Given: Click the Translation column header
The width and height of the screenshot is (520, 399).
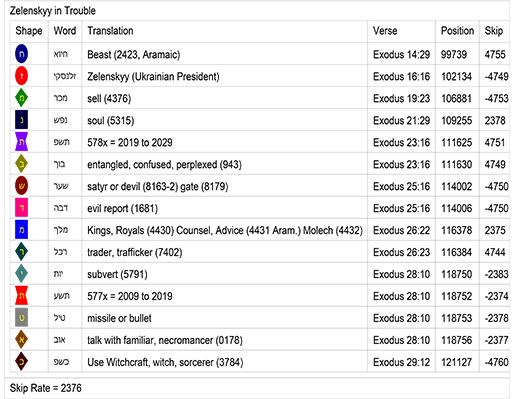Looking at the screenshot, I should tap(110, 31).
